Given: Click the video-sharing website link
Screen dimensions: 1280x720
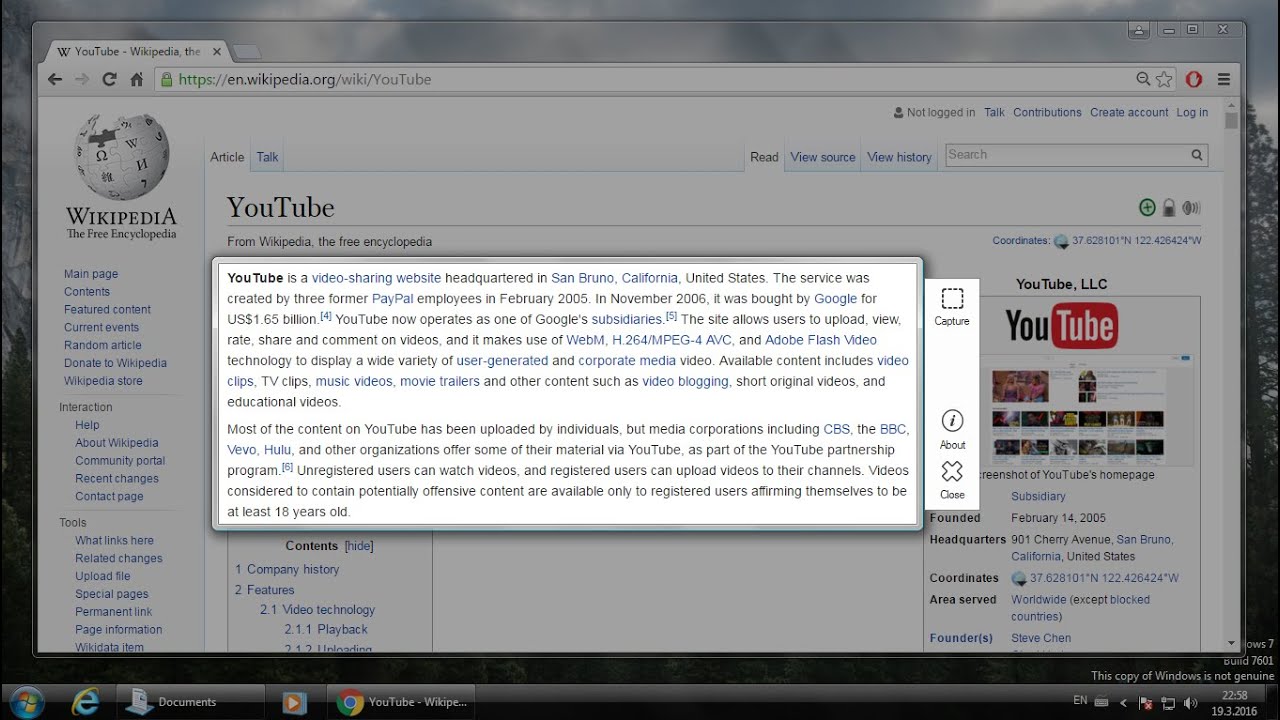Looking at the screenshot, I should pyautogui.click(x=376, y=278).
